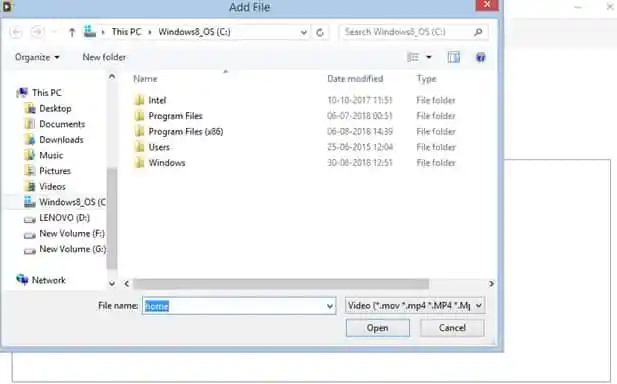Open the help icon
The image size is (617, 384).
tap(480, 57)
